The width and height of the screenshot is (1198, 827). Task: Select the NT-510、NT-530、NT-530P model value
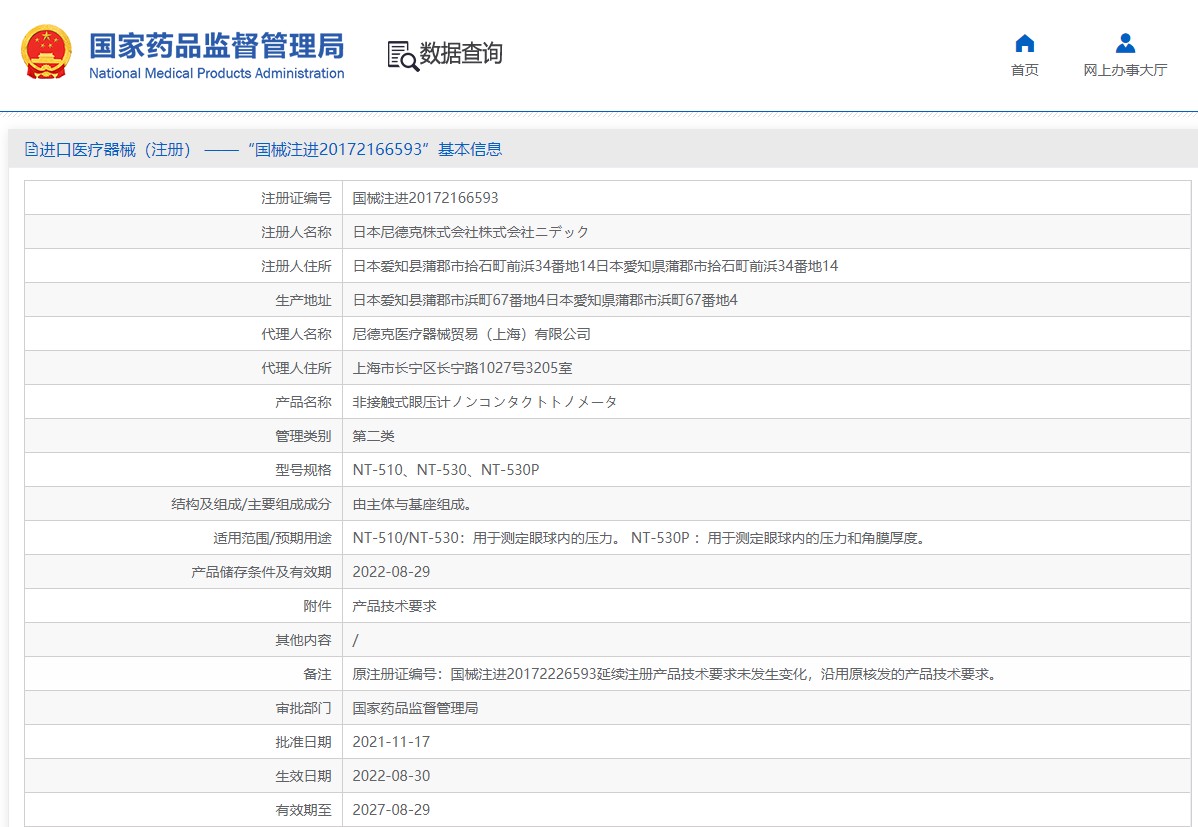coord(445,470)
